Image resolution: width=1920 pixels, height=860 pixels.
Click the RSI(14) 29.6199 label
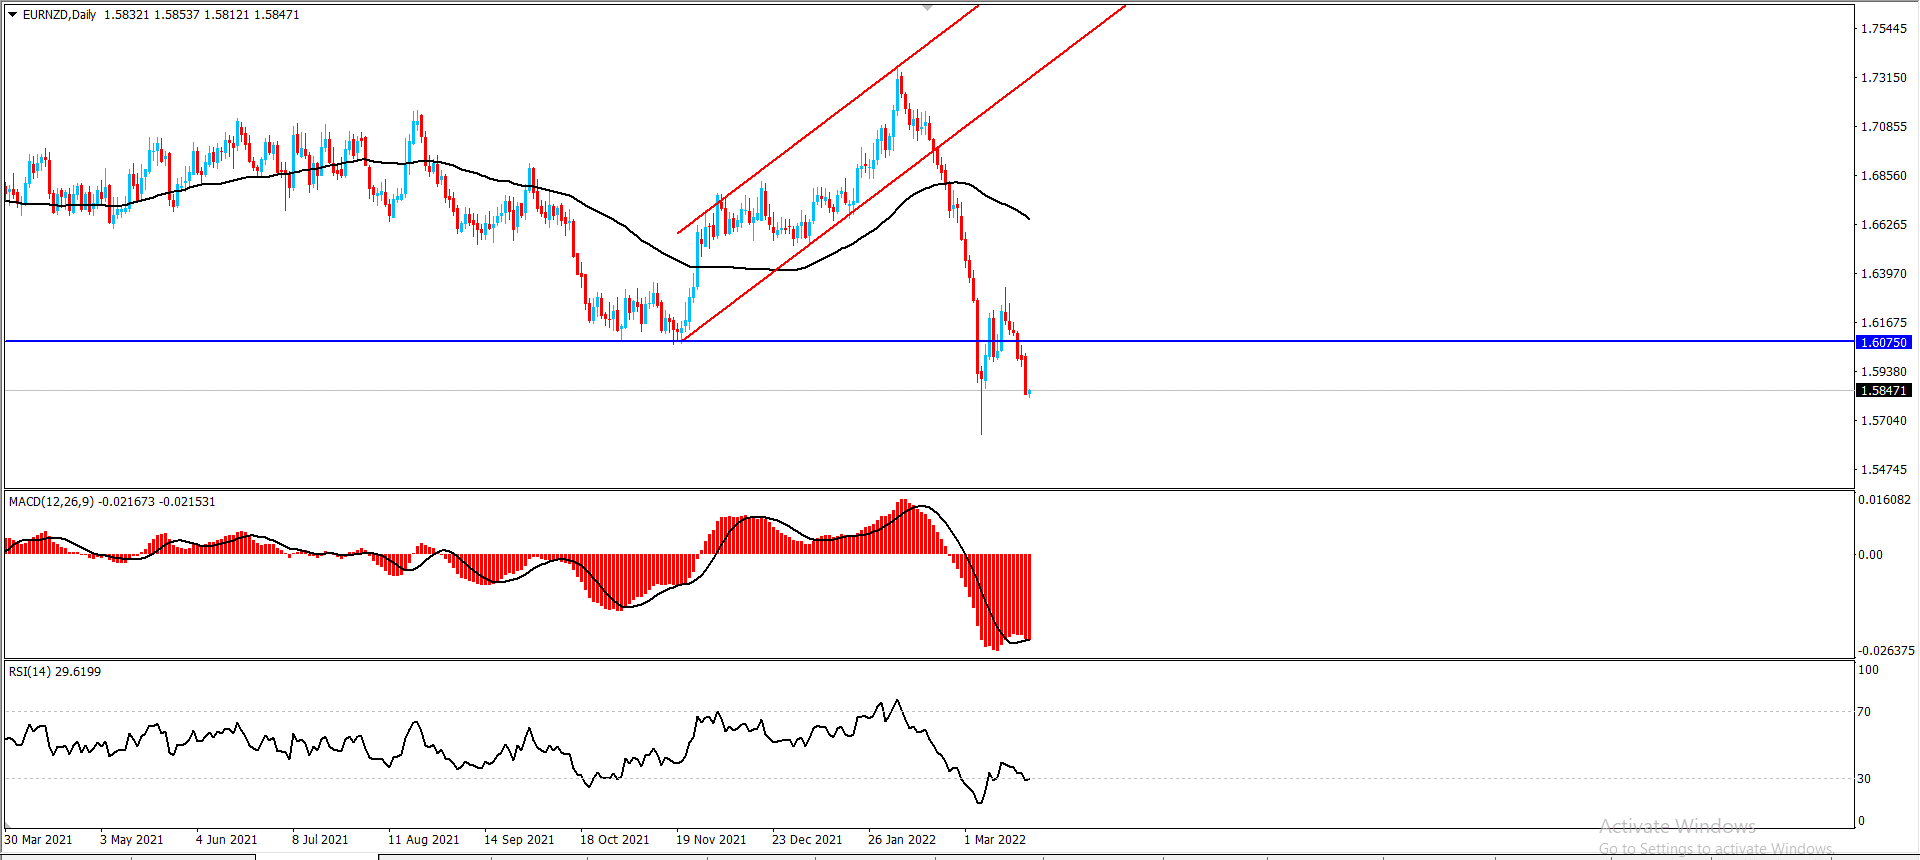point(55,672)
